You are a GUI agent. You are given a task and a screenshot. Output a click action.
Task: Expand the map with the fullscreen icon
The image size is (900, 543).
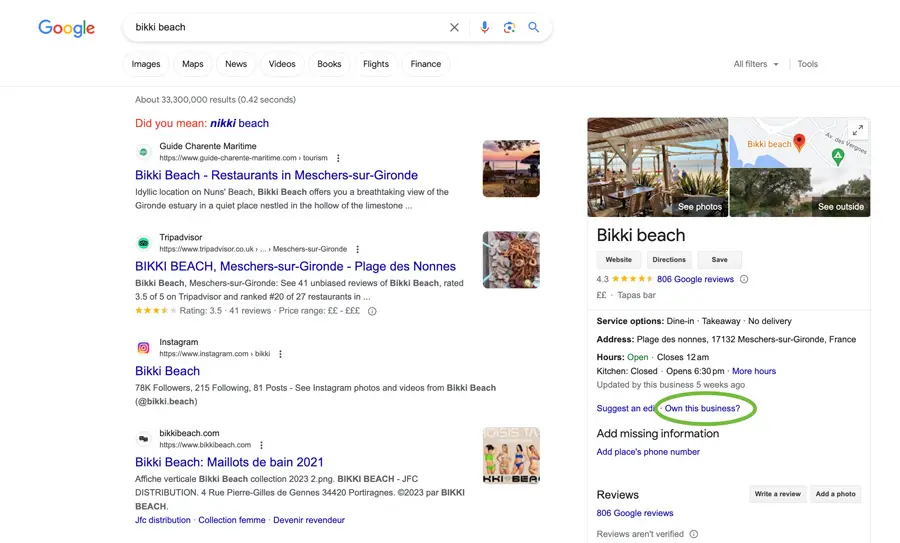(x=856, y=130)
